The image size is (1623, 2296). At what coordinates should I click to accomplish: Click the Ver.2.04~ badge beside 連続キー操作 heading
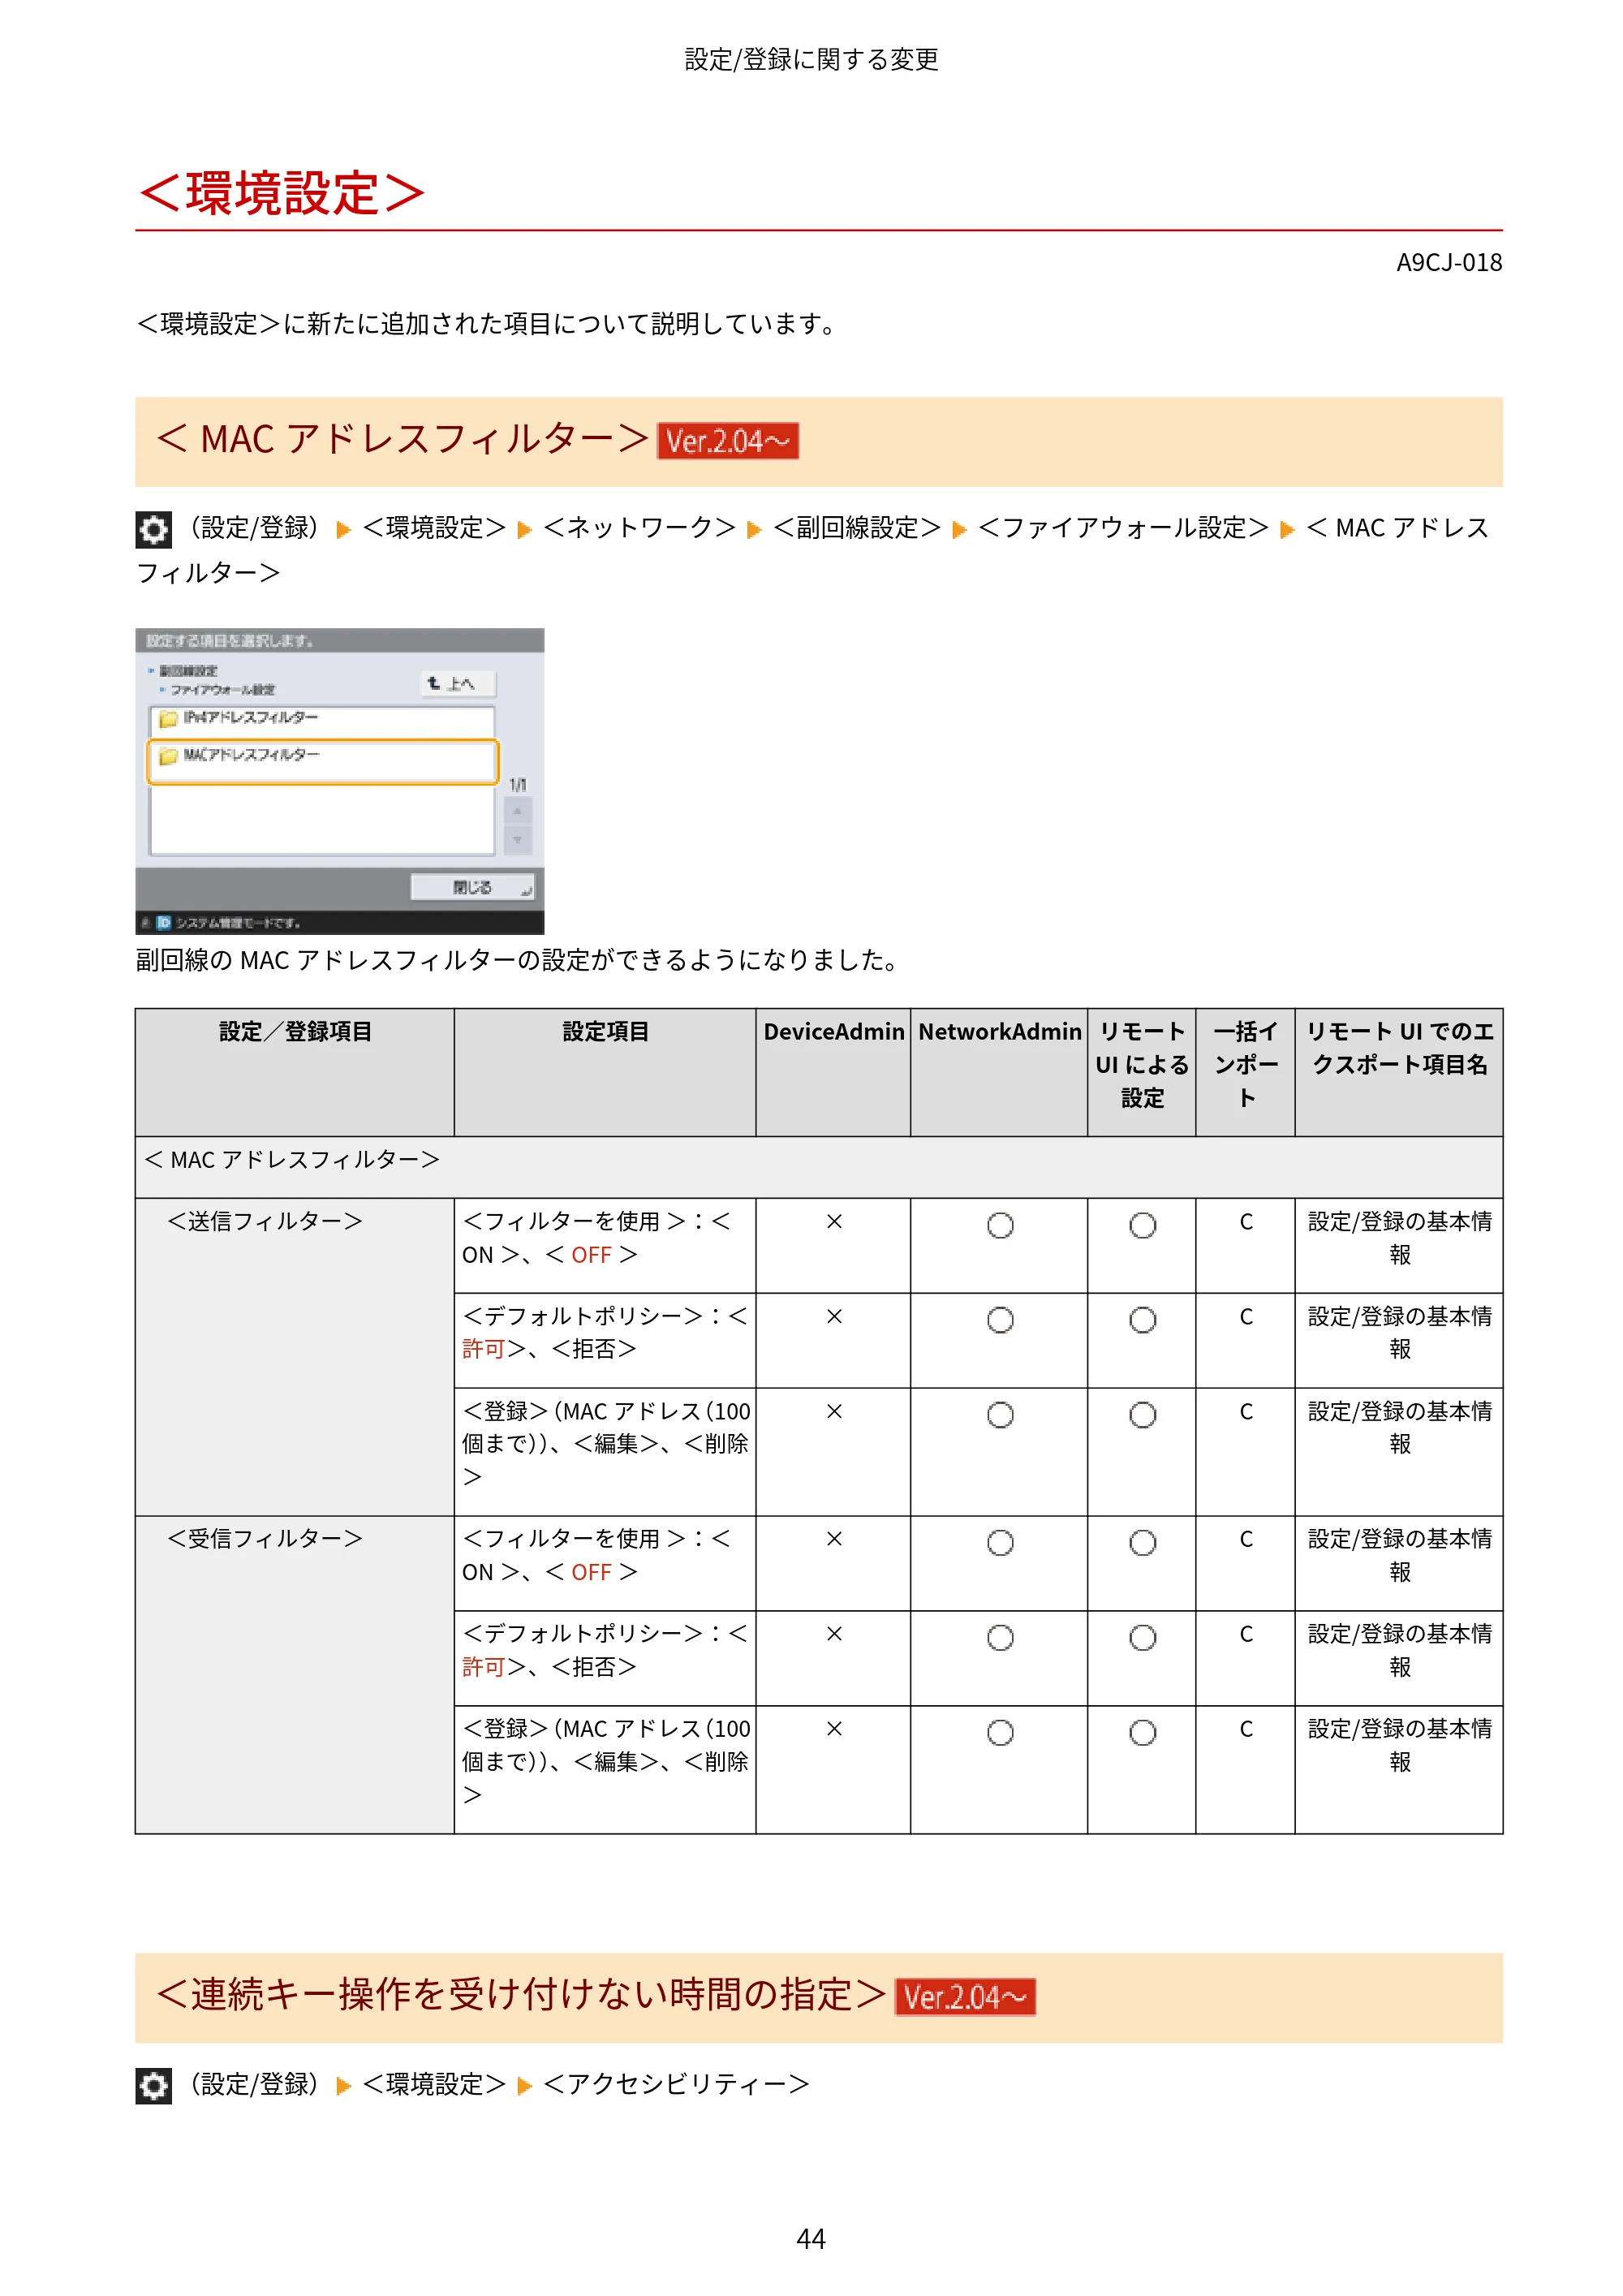click(x=964, y=1997)
